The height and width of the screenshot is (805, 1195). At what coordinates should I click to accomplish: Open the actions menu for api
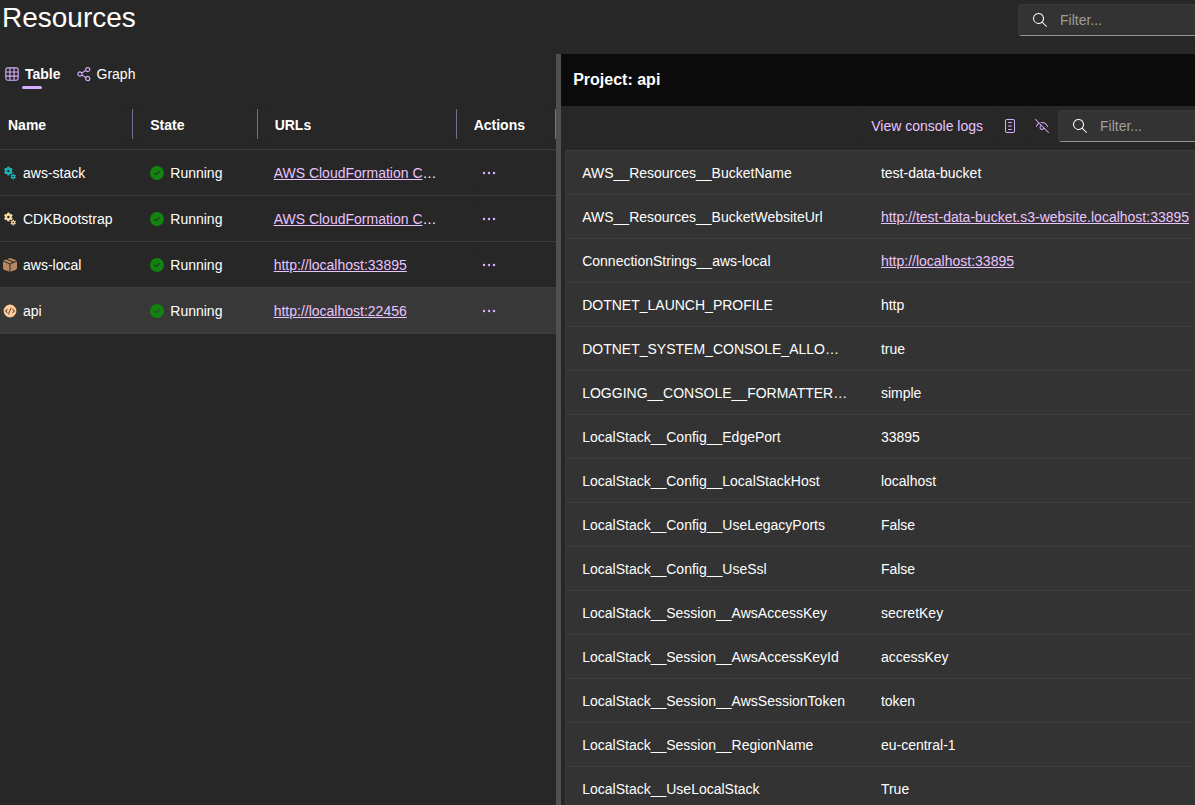coord(489,310)
